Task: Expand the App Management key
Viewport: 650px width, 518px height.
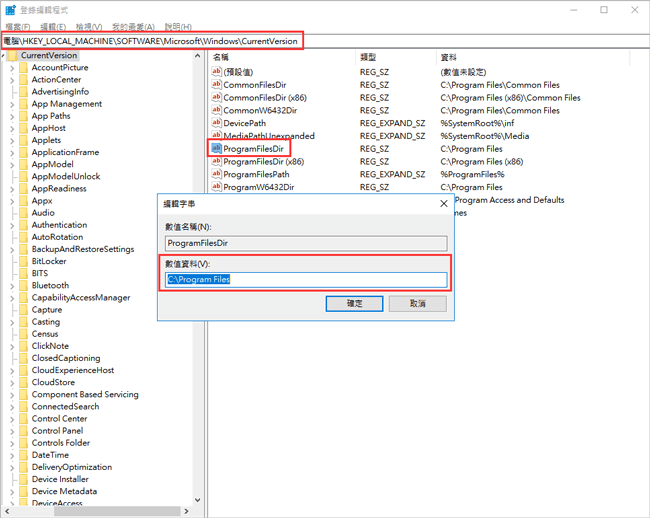Action: 10,104
